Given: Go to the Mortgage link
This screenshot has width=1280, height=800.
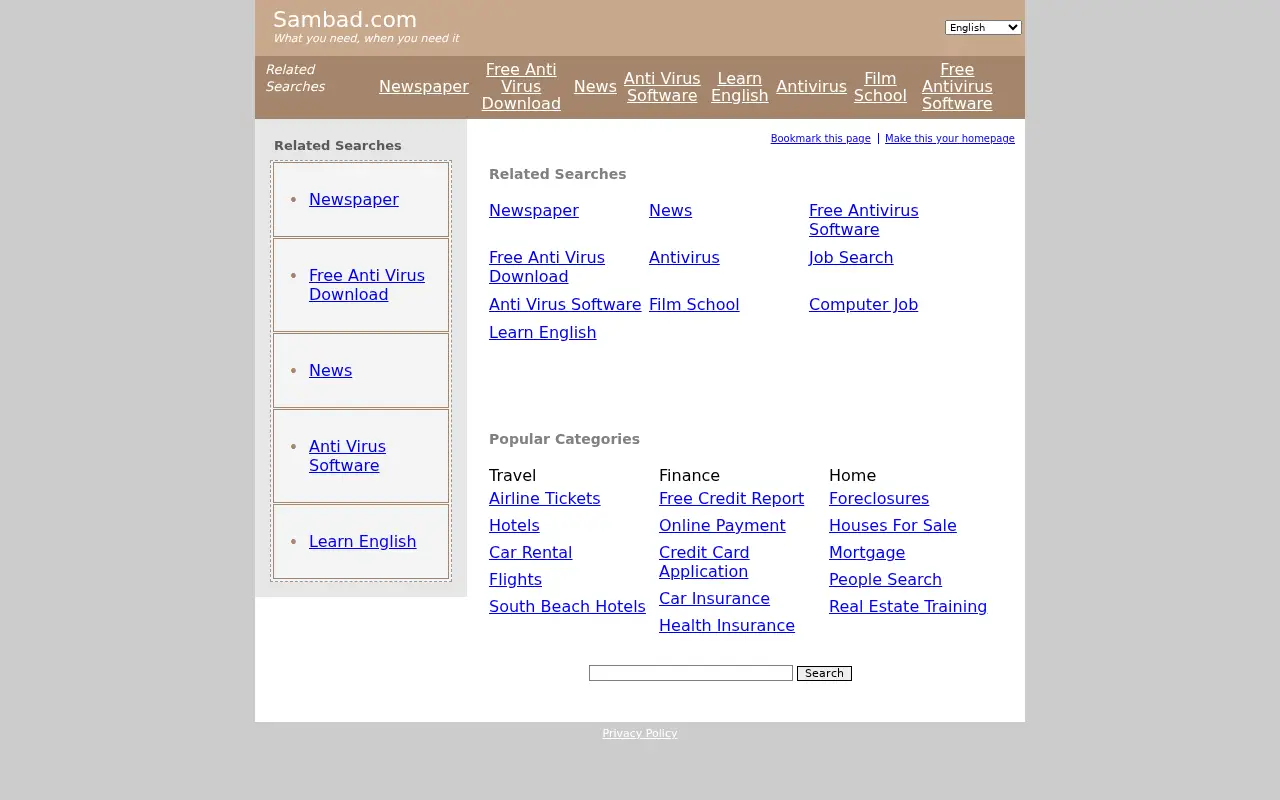Looking at the screenshot, I should click(867, 552).
